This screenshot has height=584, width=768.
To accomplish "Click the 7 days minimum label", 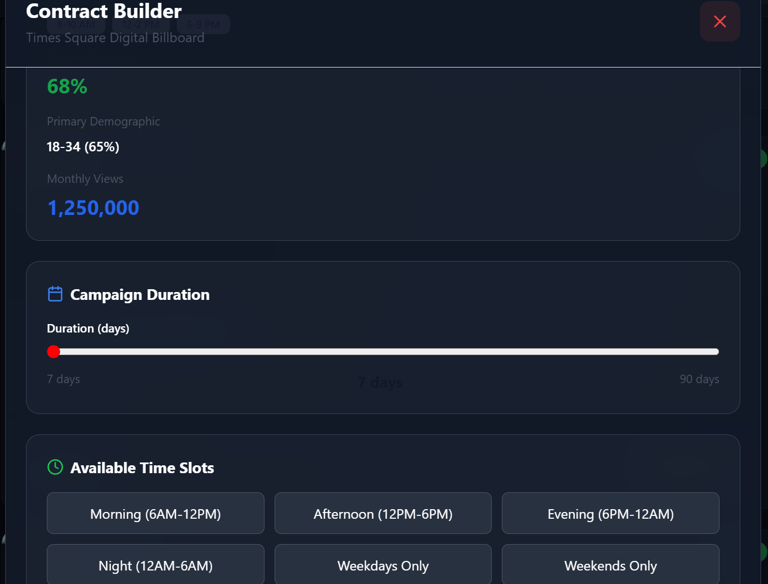I will [x=63, y=380].
